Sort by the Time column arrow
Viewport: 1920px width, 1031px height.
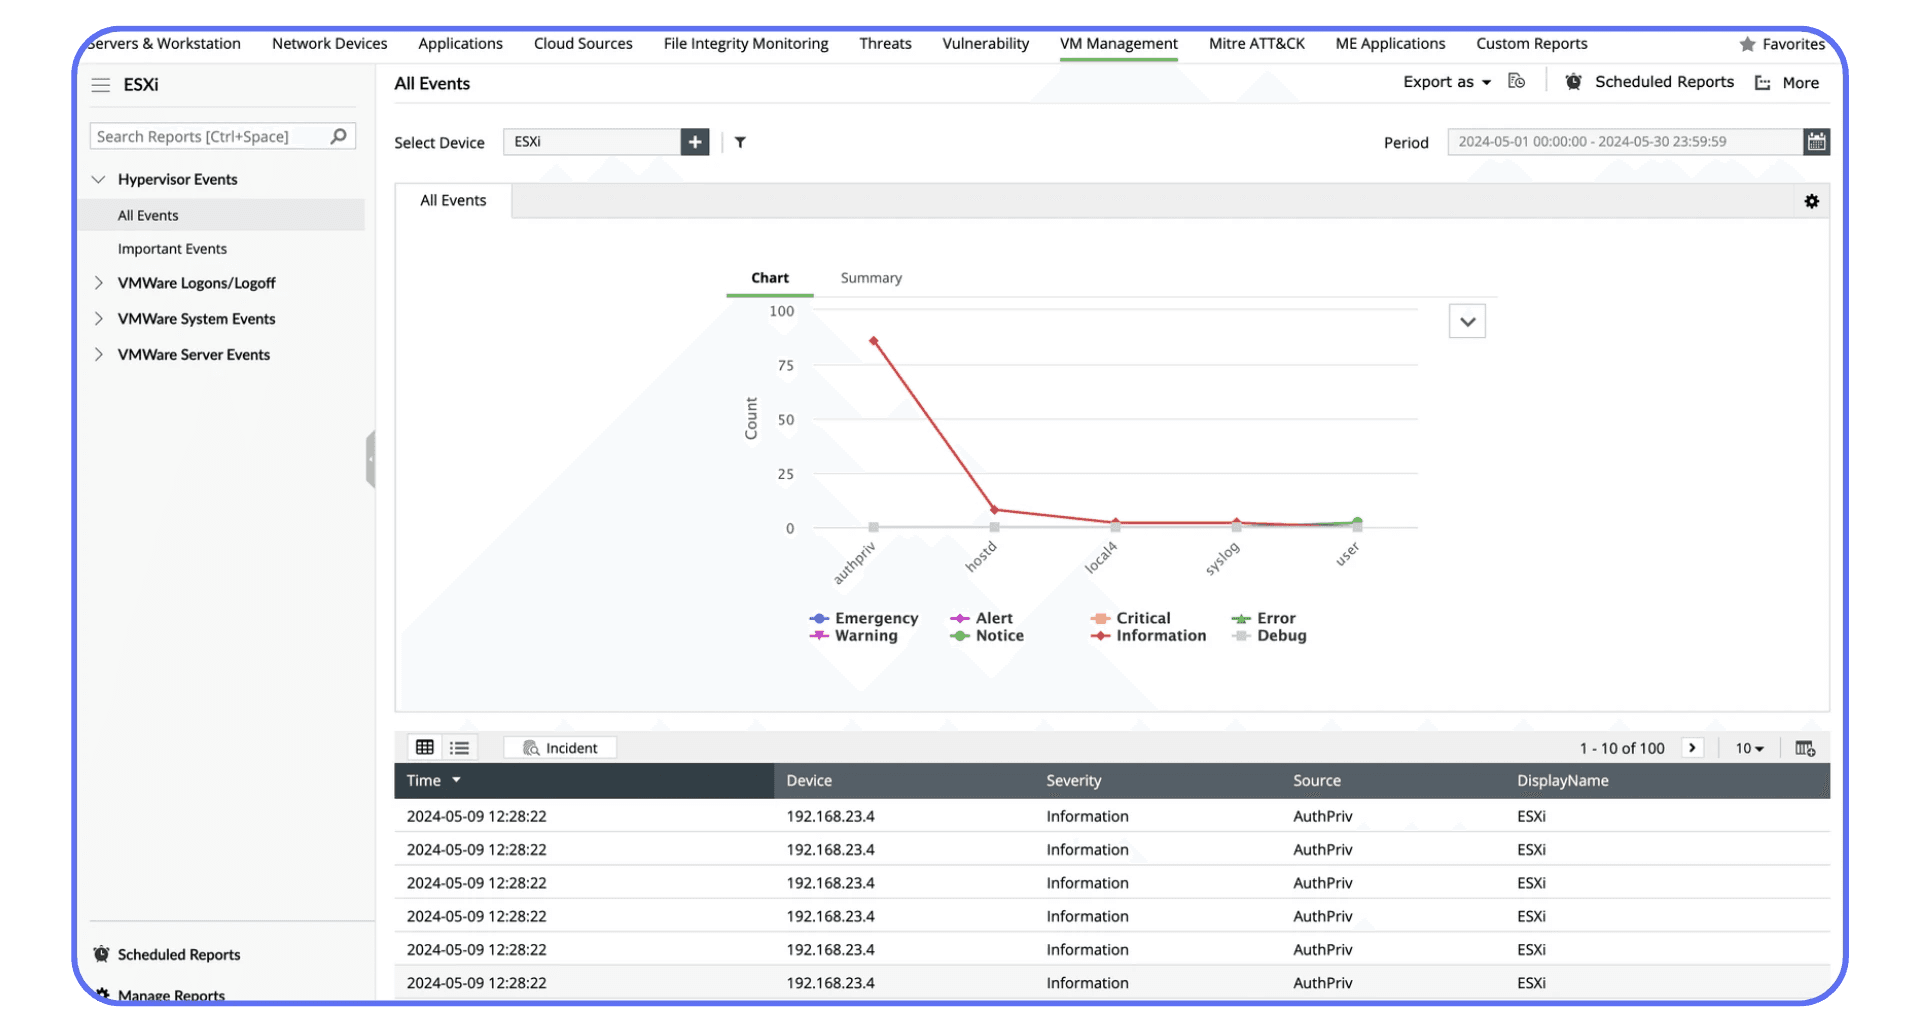457,780
